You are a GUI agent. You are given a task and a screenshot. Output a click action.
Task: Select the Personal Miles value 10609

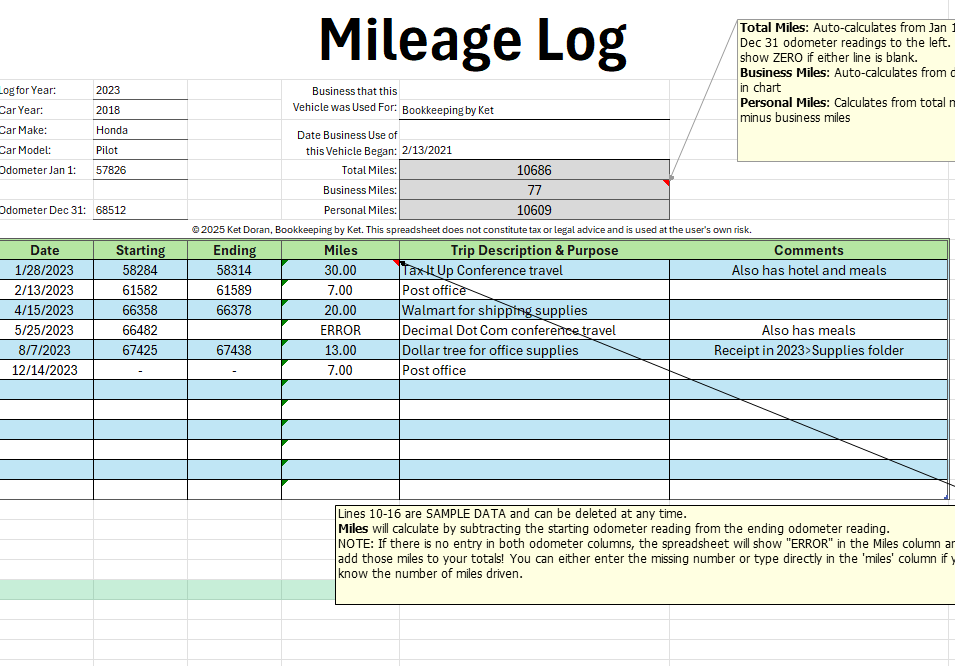(534, 210)
